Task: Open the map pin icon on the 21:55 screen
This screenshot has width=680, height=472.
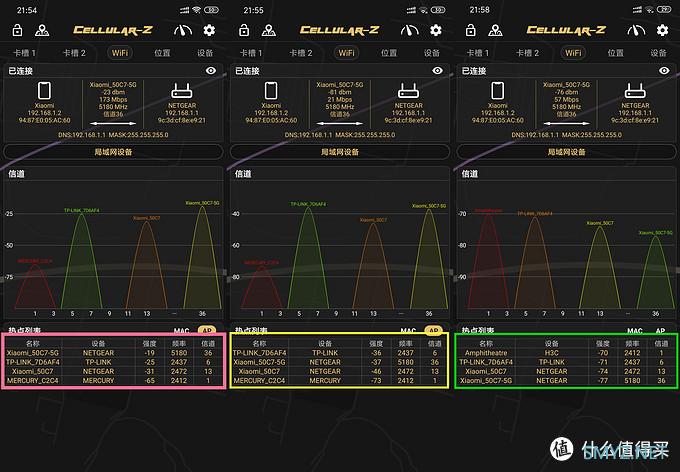Action: pyautogui.click(x=269, y=30)
